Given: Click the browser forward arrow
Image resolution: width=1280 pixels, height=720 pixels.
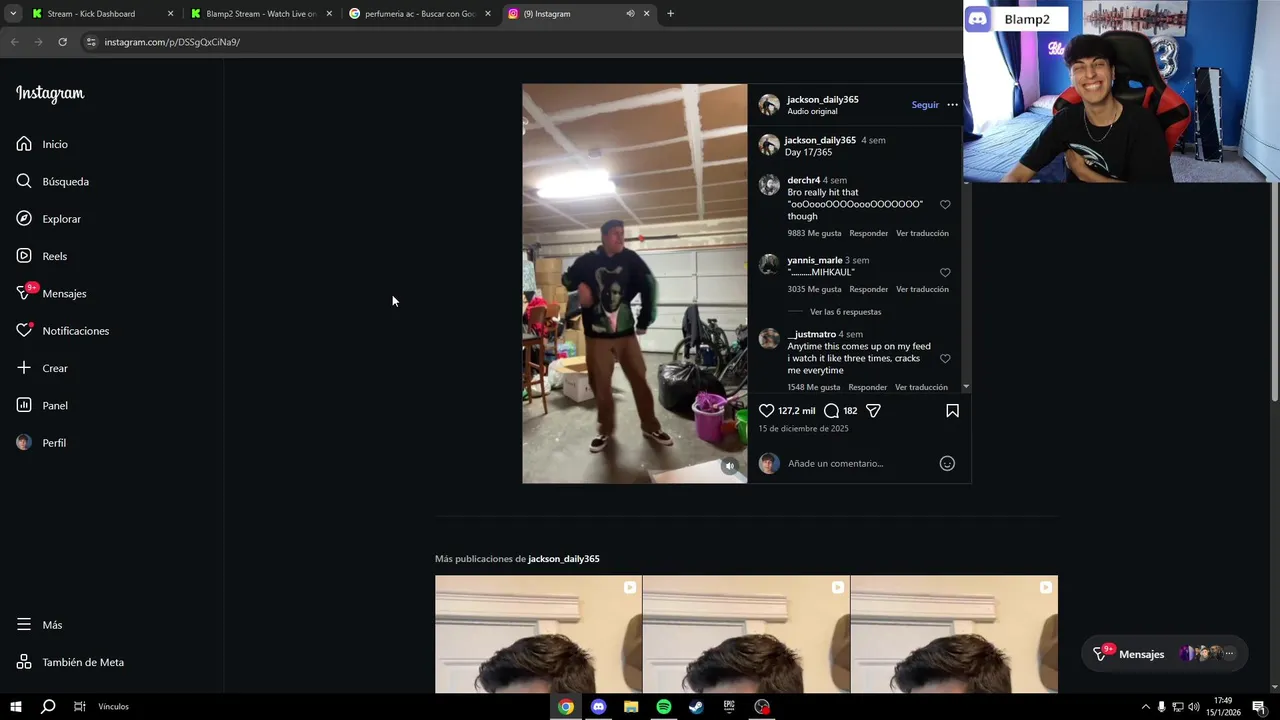Looking at the screenshot, I should (38, 42).
